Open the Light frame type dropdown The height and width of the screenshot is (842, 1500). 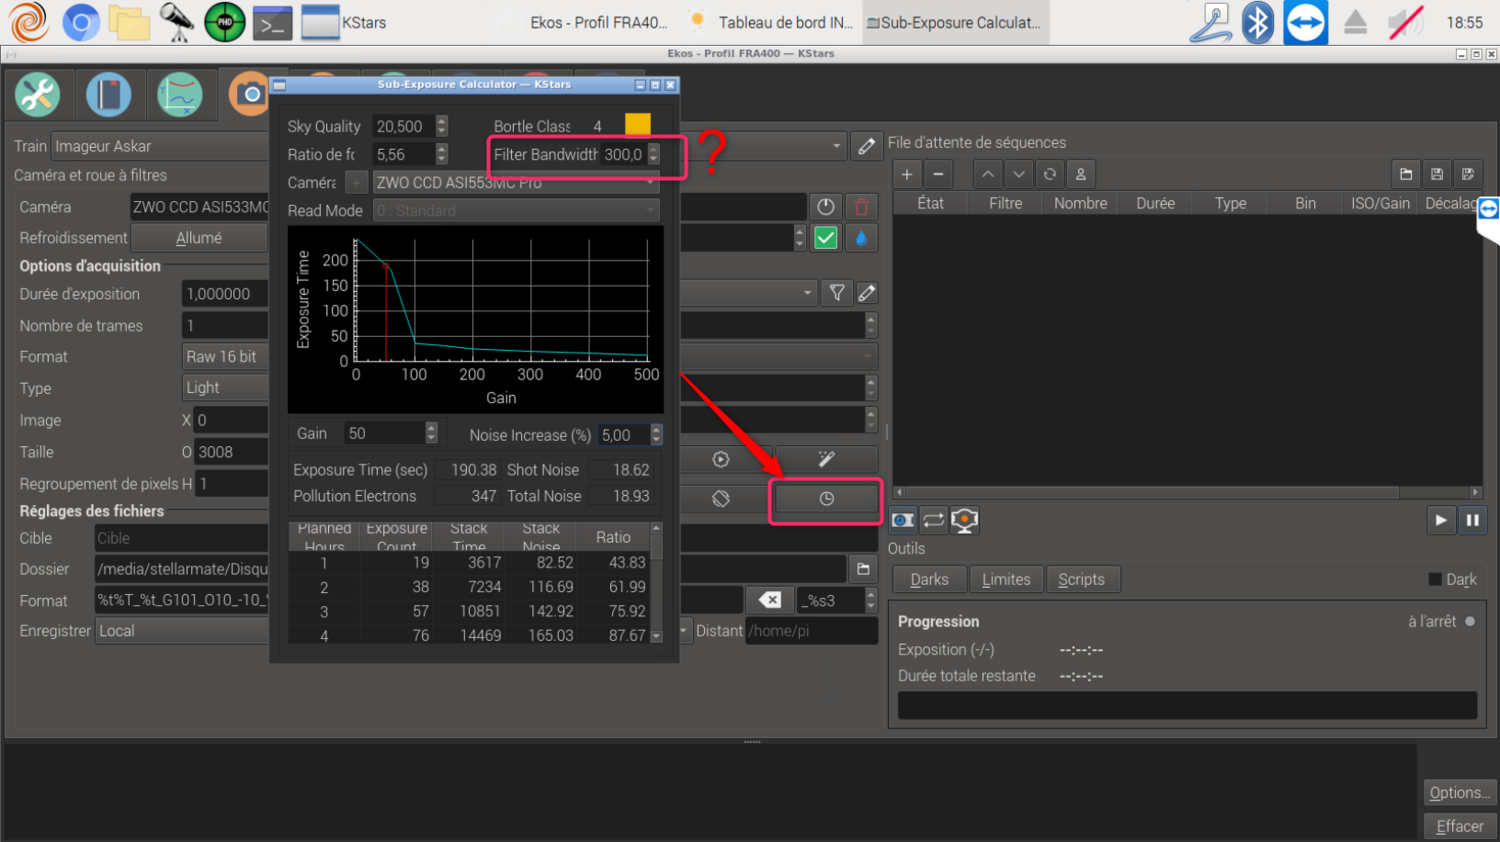[x=225, y=388]
